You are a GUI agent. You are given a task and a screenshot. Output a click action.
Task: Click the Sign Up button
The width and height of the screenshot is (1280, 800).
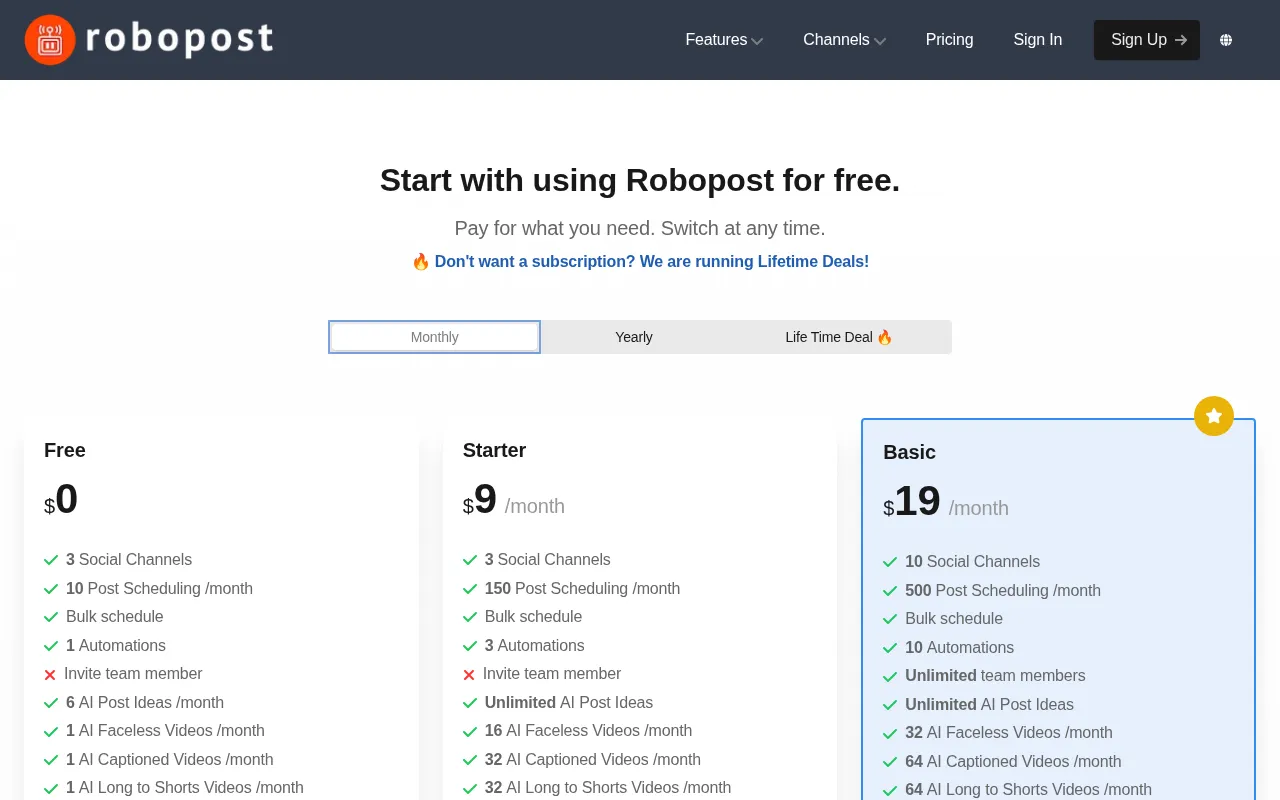tap(1147, 40)
